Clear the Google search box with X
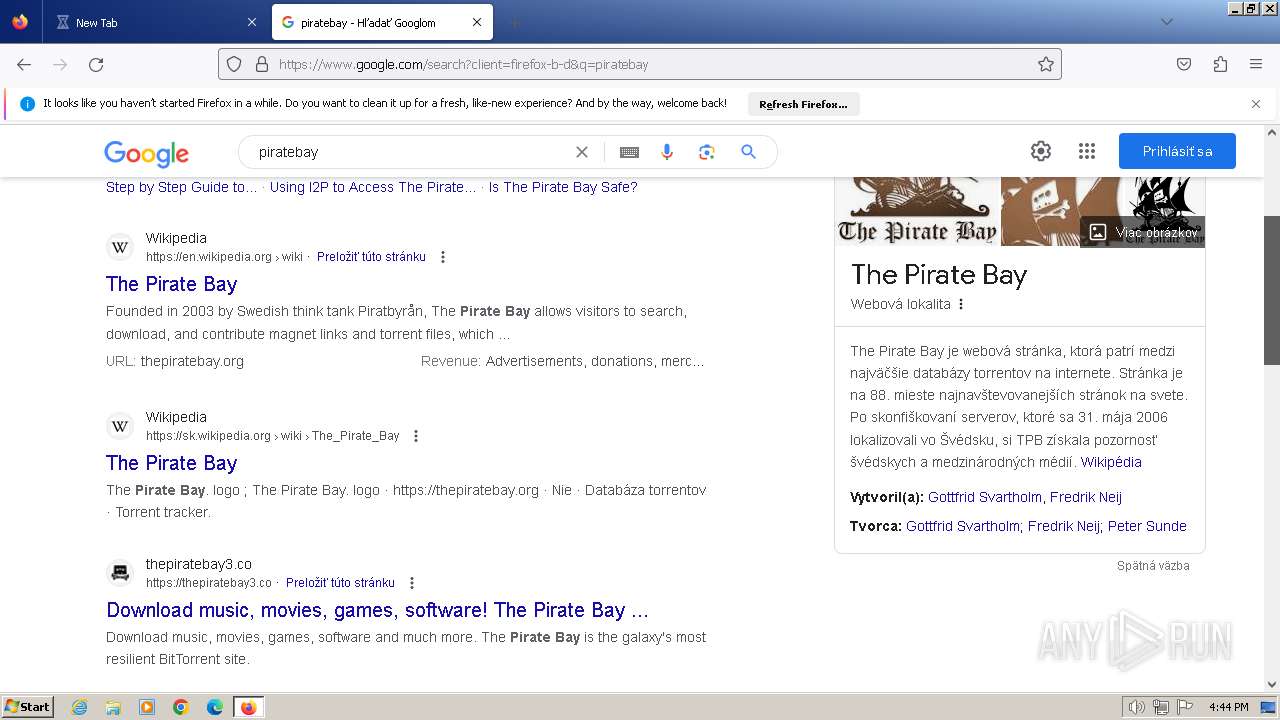Image resolution: width=1280 pixels, height=720 pixels. (582, 152)
